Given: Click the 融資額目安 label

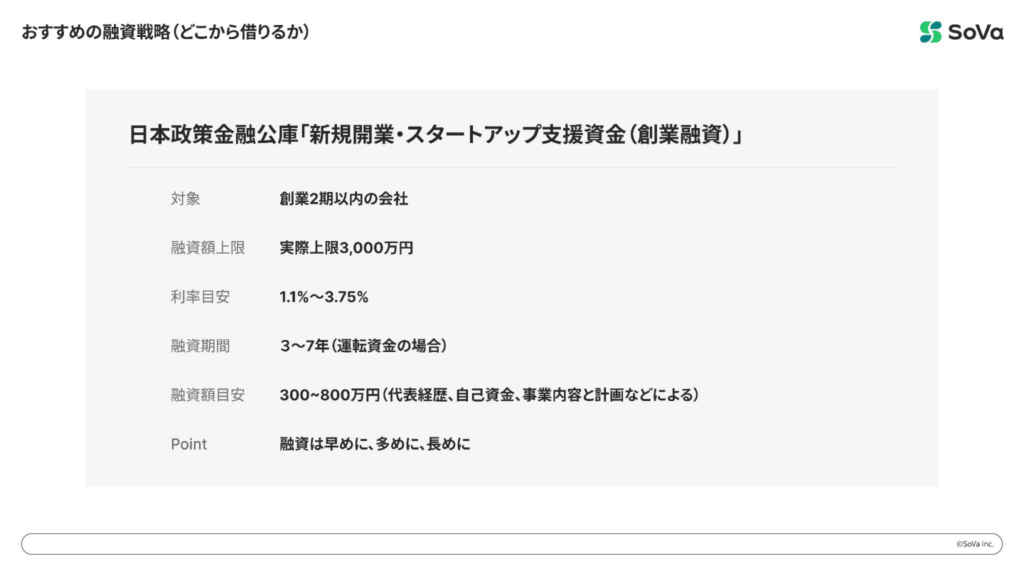Looking at the screenshot, I should tap(207, 395).
